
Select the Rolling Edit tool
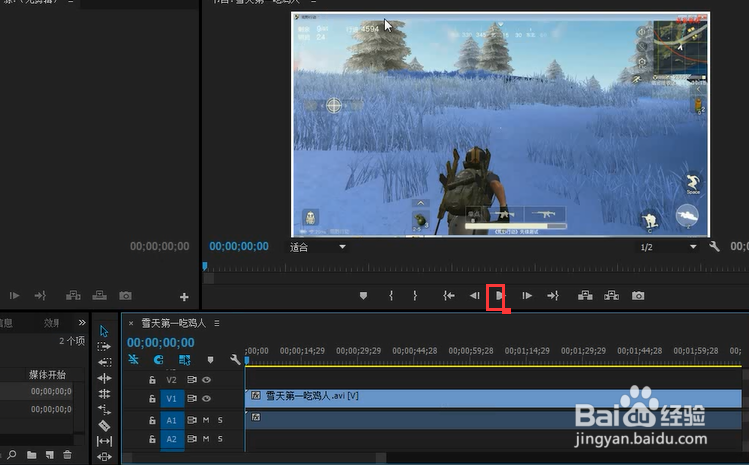tap(104, 394)
